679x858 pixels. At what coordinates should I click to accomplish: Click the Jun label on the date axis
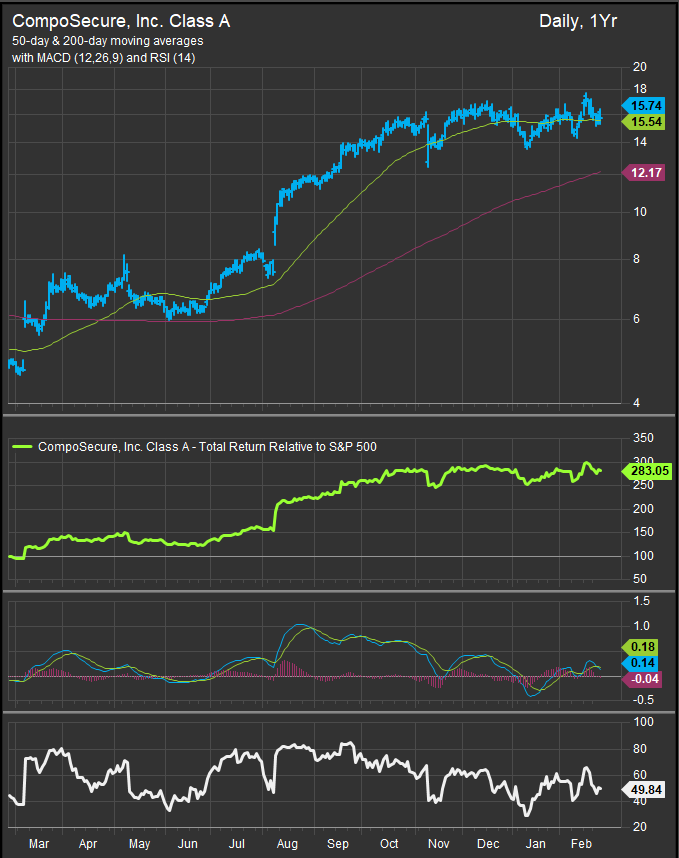188,844
